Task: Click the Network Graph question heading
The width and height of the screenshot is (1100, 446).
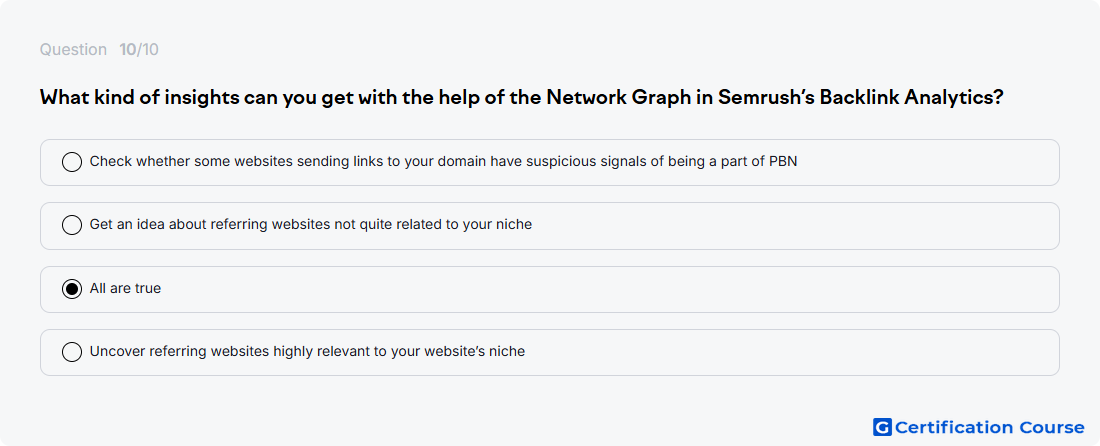Action: (521, 97)
